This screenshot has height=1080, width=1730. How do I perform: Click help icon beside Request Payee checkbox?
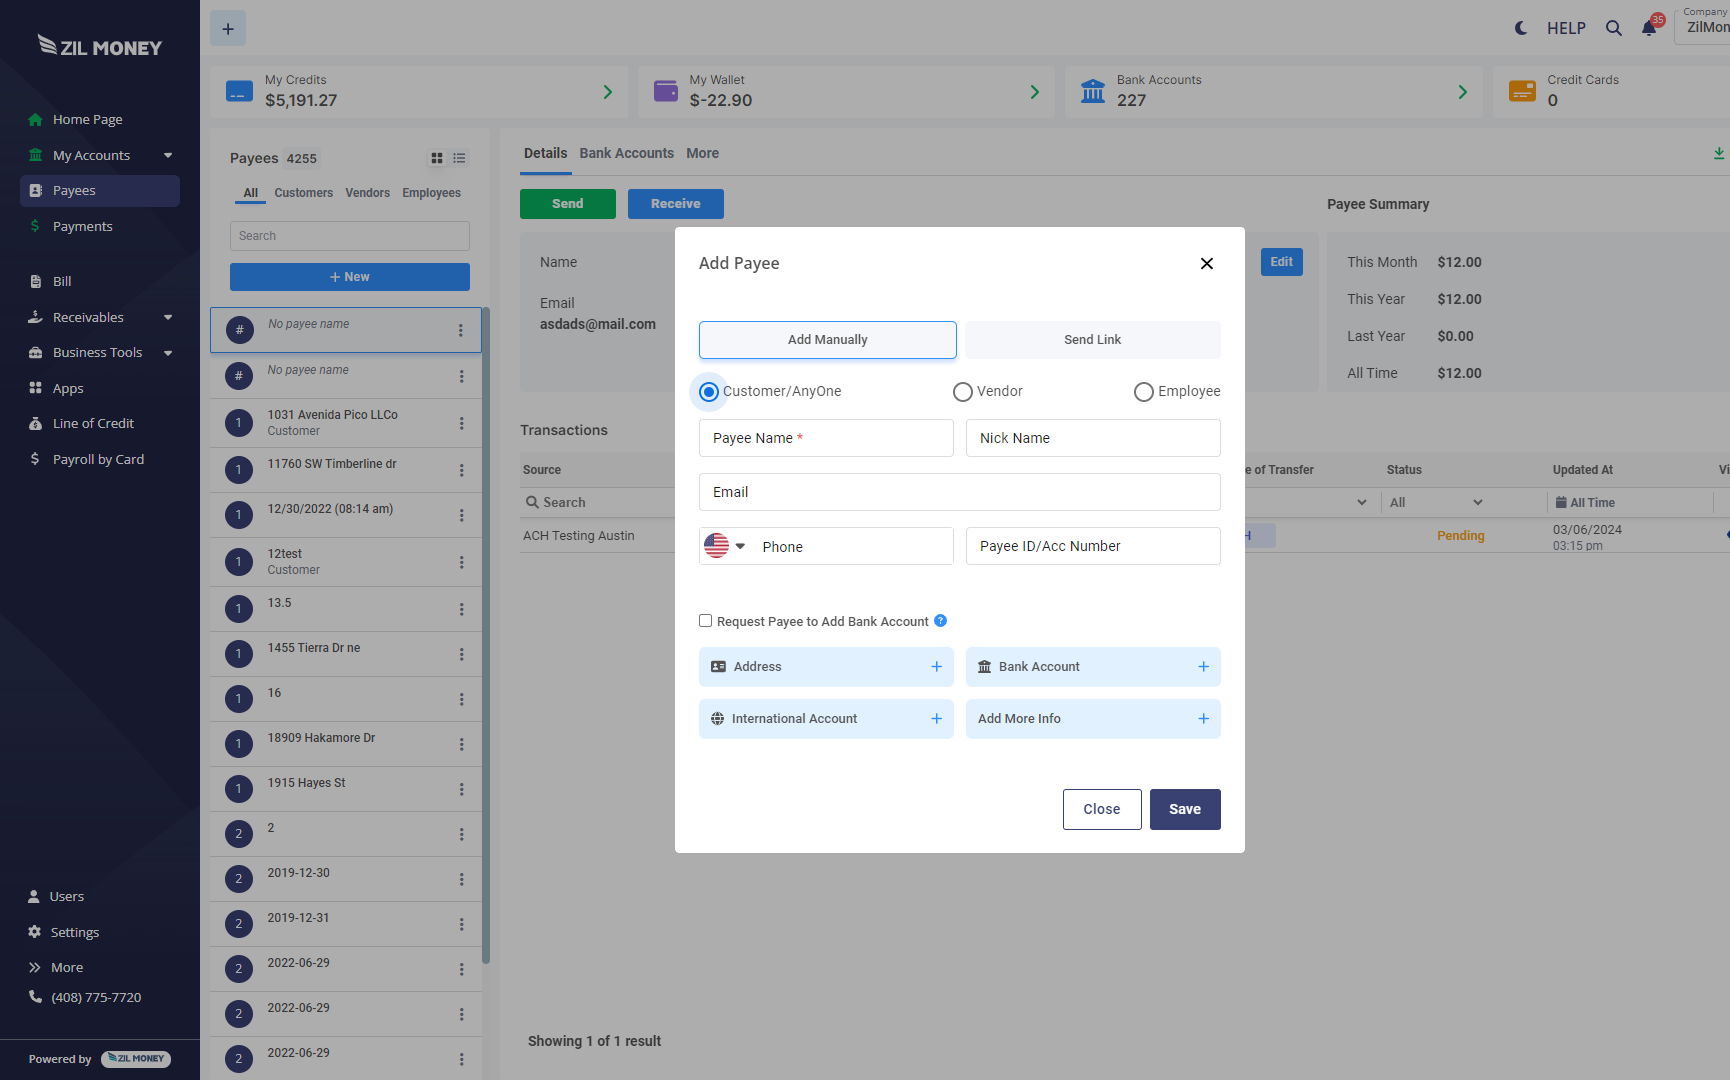click(940, 621)
